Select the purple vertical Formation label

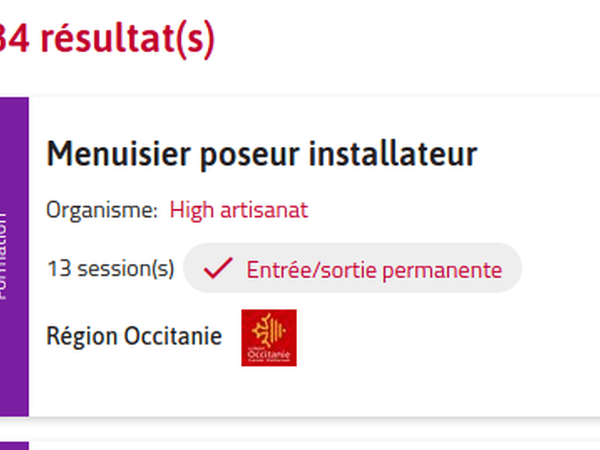(x=14, y=255)
